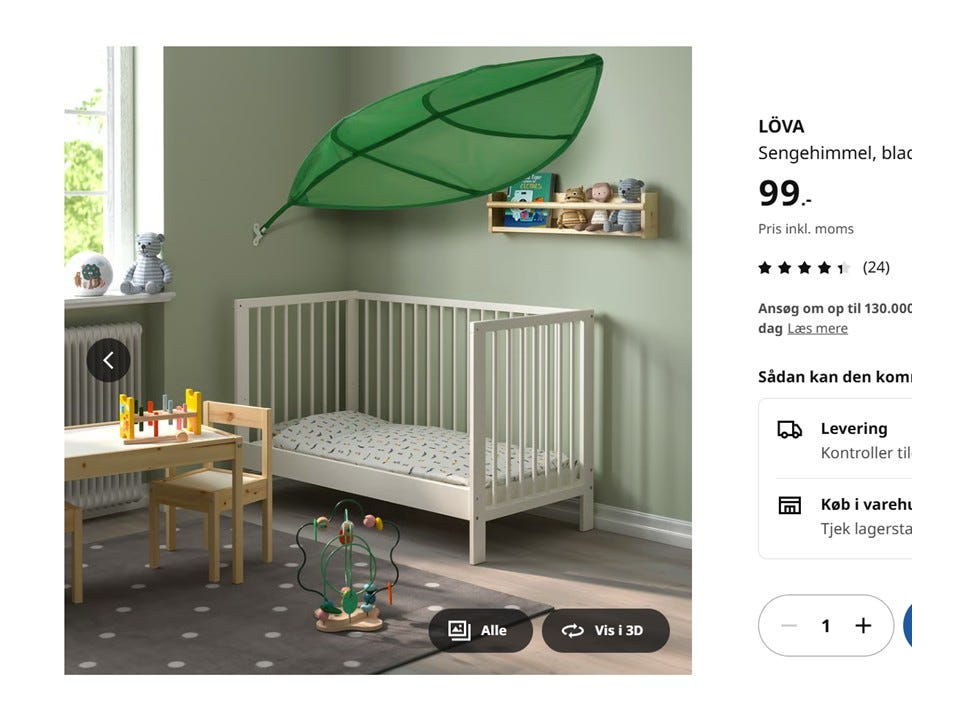Click the gallery icon on Alle button

coord(459,630)
